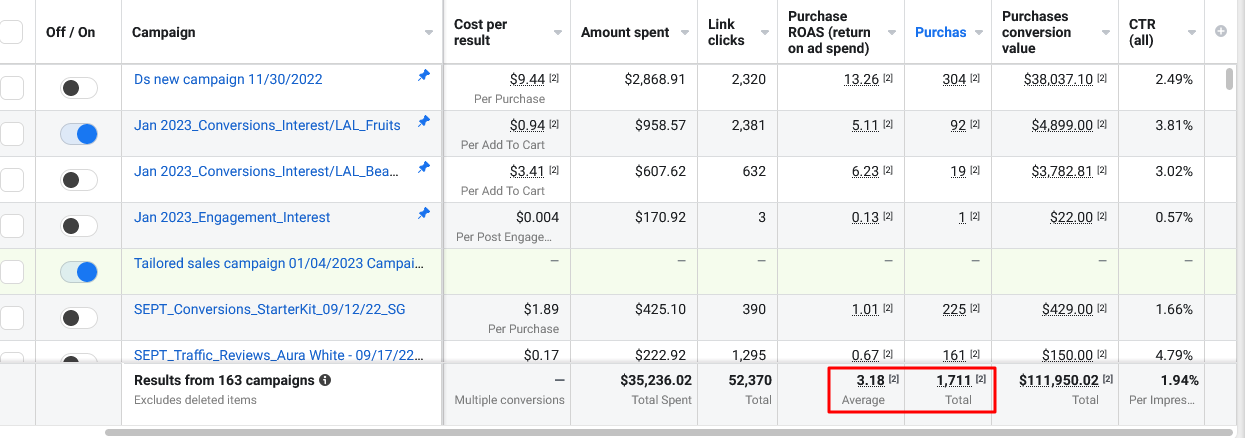This screenshot has width=1245, height=438.
Task: Open Amount spent column dropdown arrow
Action: click(x=686, y=33)
